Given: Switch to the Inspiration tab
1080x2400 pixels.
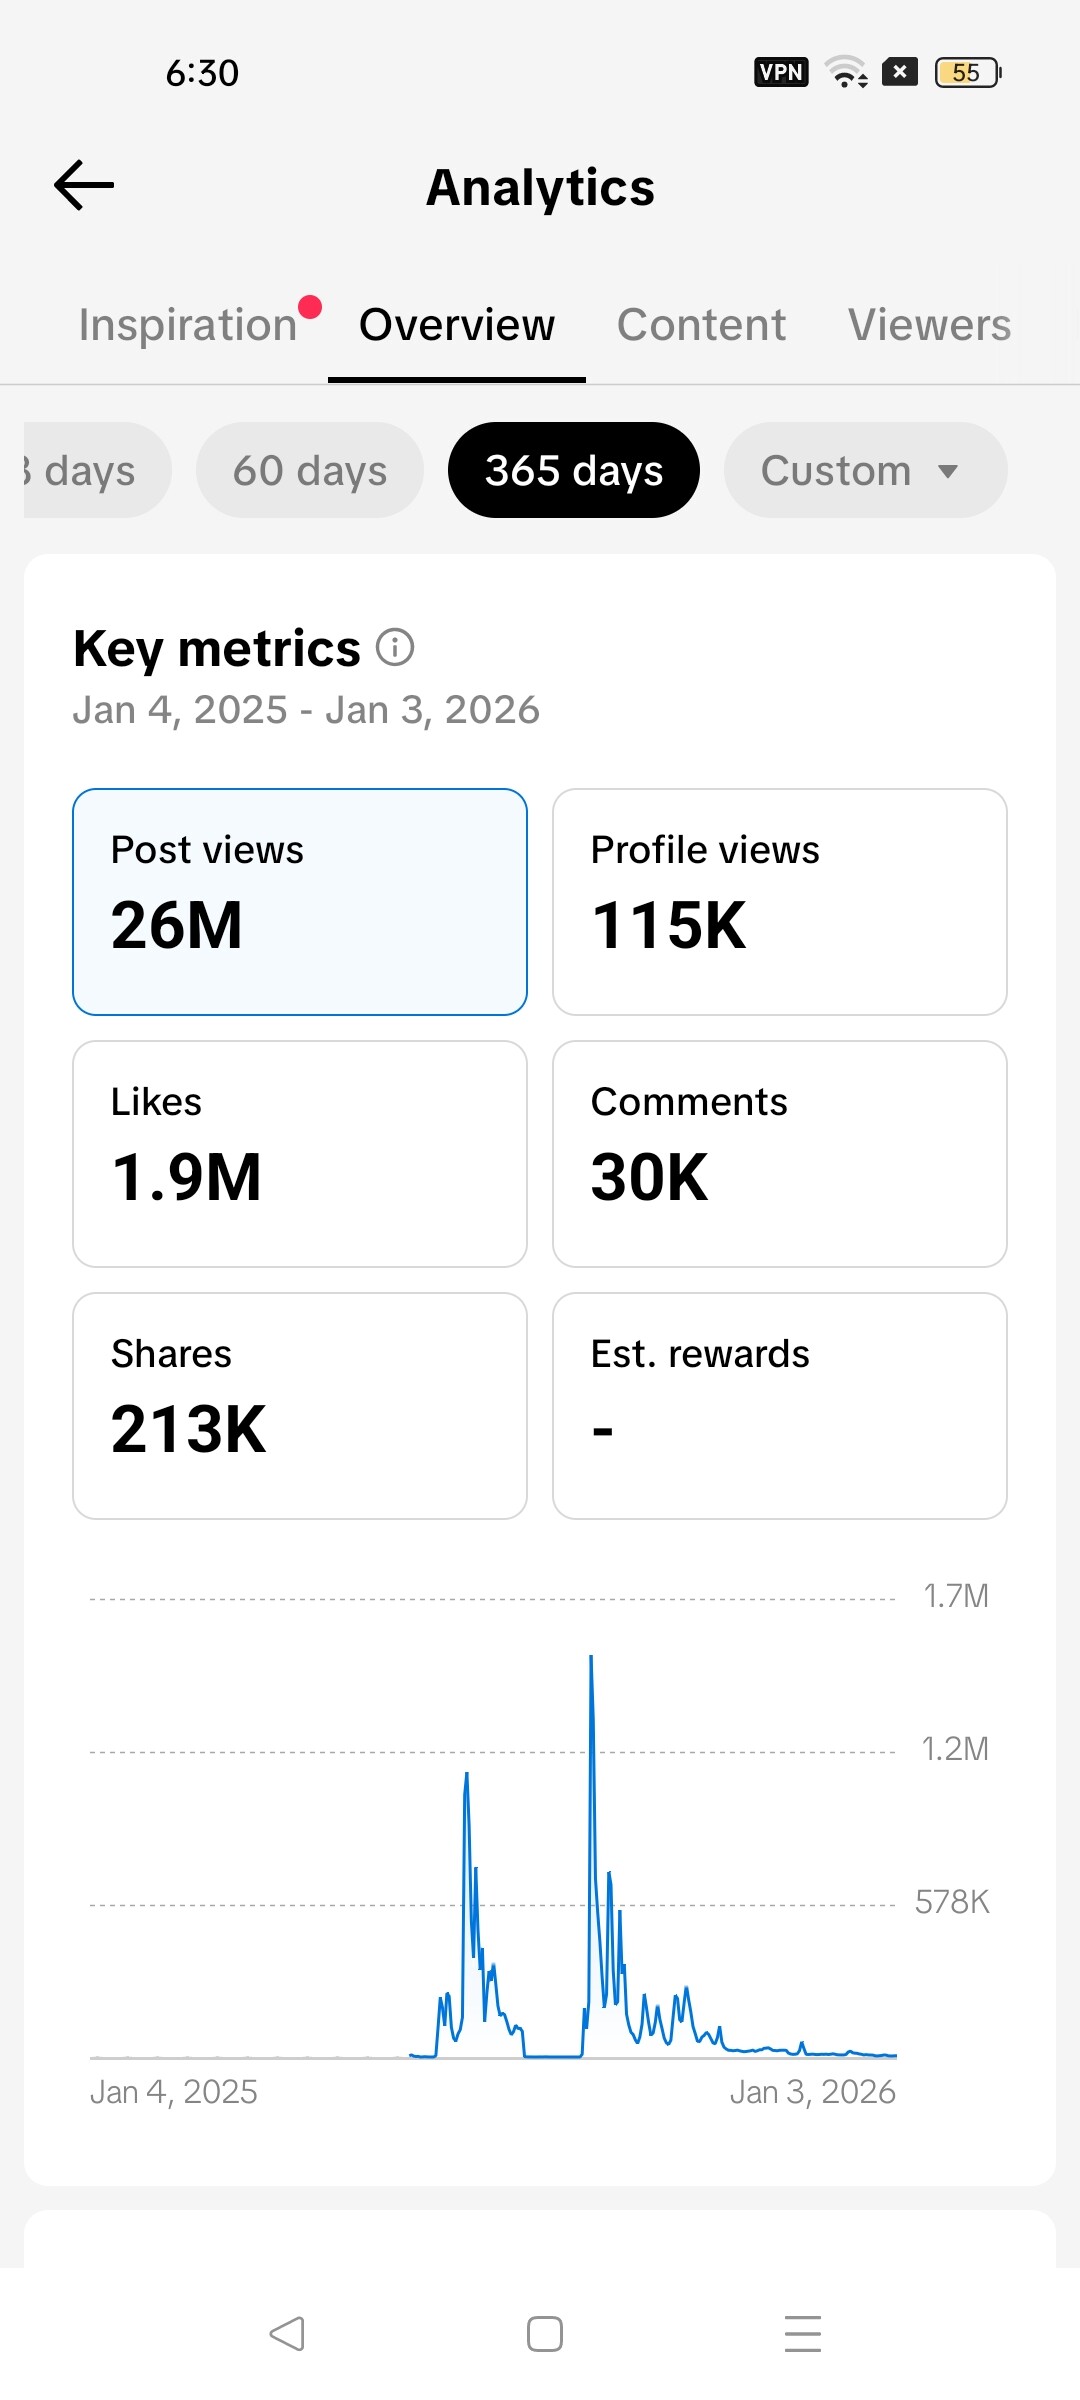Looking at the screenshot, I should pos(188,325).
